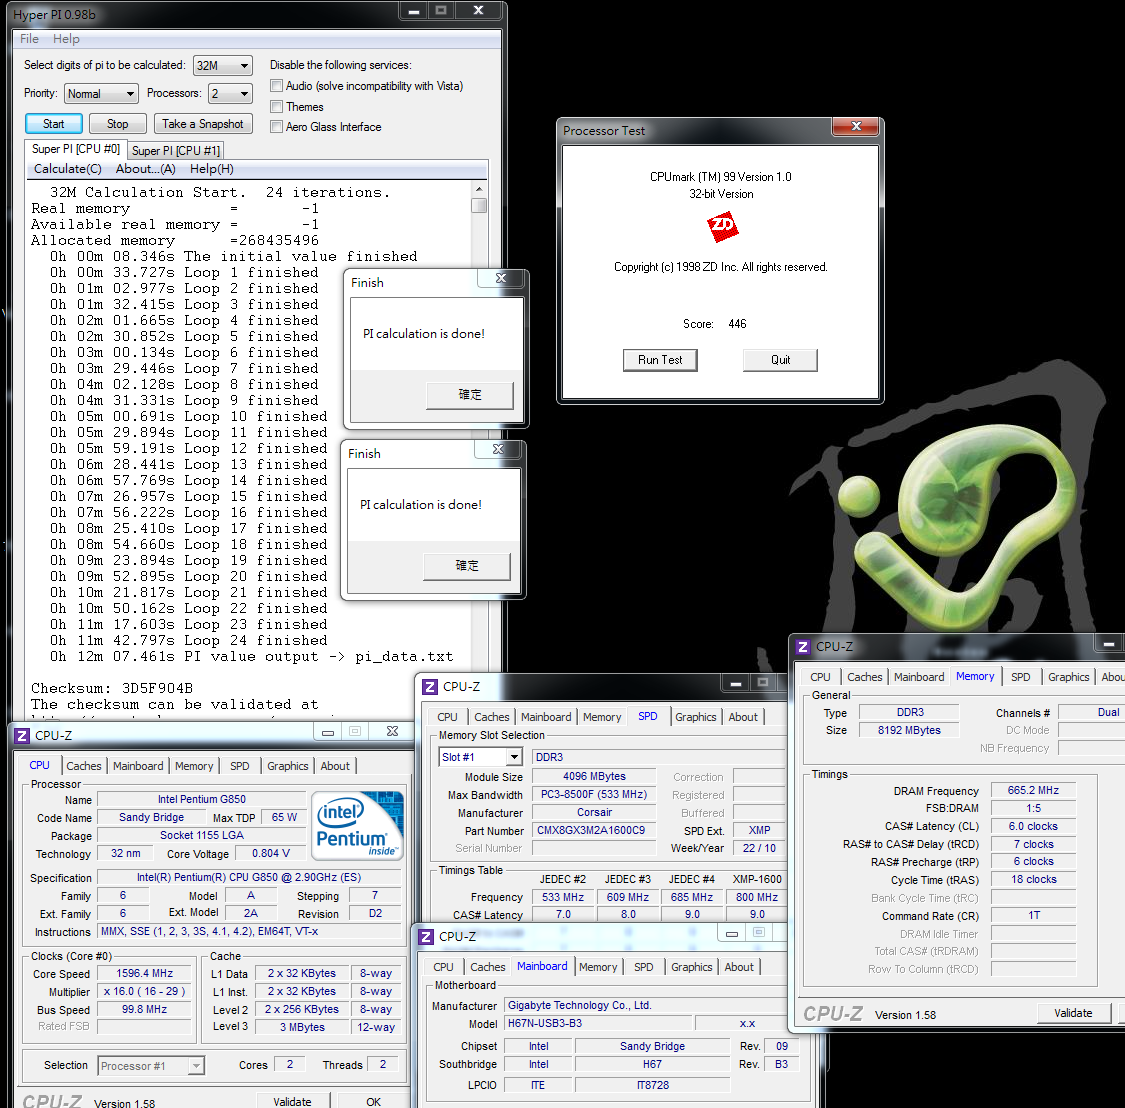Open Graphics tab in CPU-Z SPD window
1125x1108 pixels.
tap(696, 717)
